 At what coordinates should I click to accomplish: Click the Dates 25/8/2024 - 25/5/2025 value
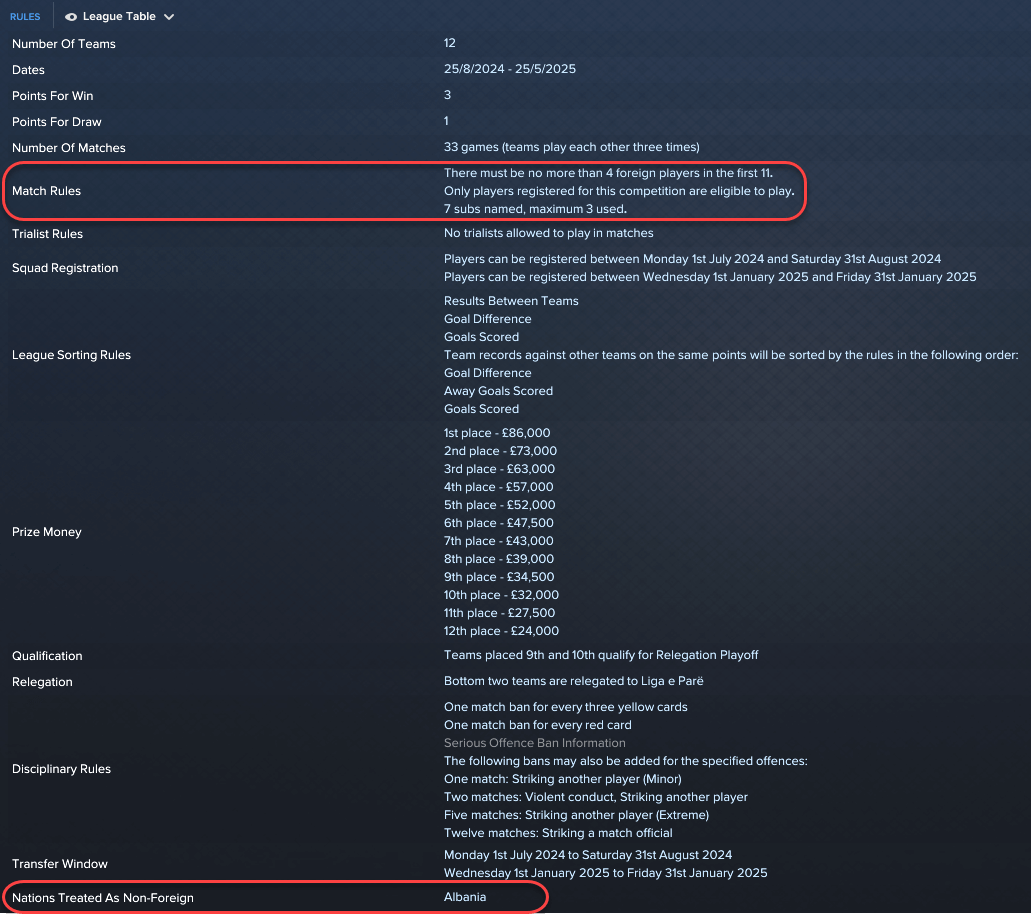510,69
